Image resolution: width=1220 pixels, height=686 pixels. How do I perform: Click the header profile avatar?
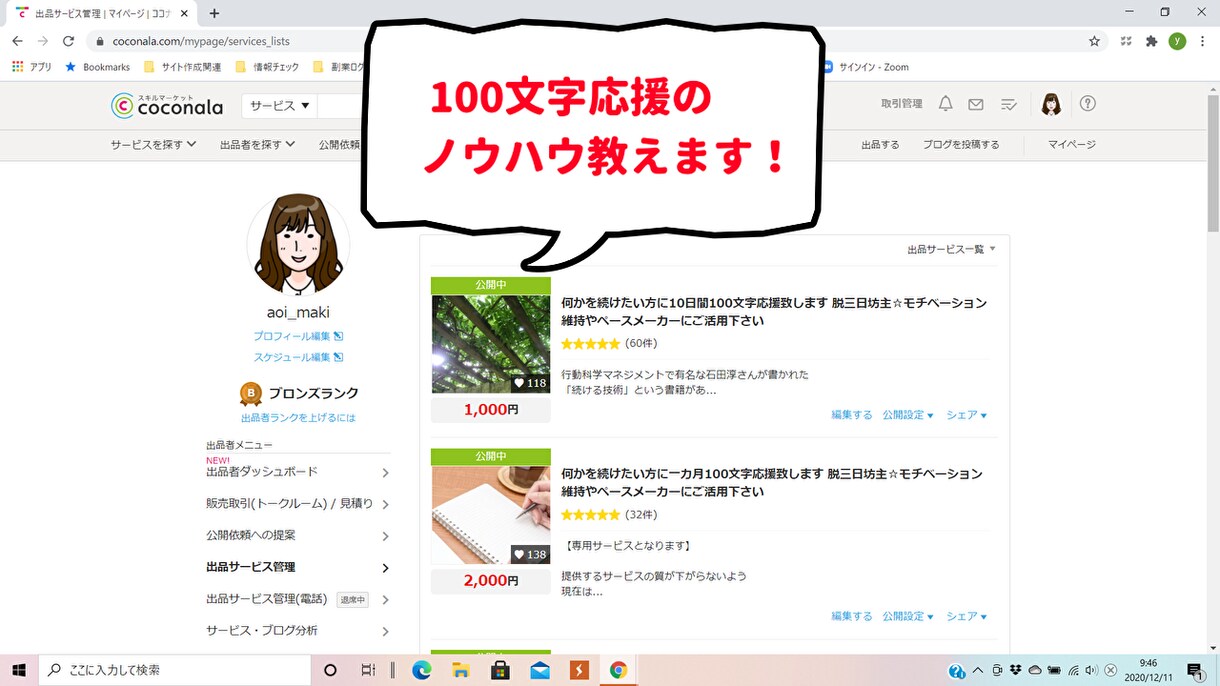pyautogui.click(x=1051, y=104)
